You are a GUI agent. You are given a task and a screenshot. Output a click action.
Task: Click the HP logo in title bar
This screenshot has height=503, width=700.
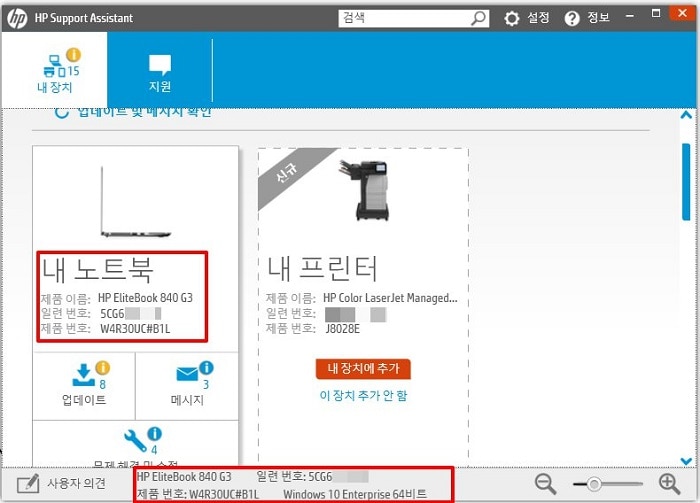click(17, 18)
